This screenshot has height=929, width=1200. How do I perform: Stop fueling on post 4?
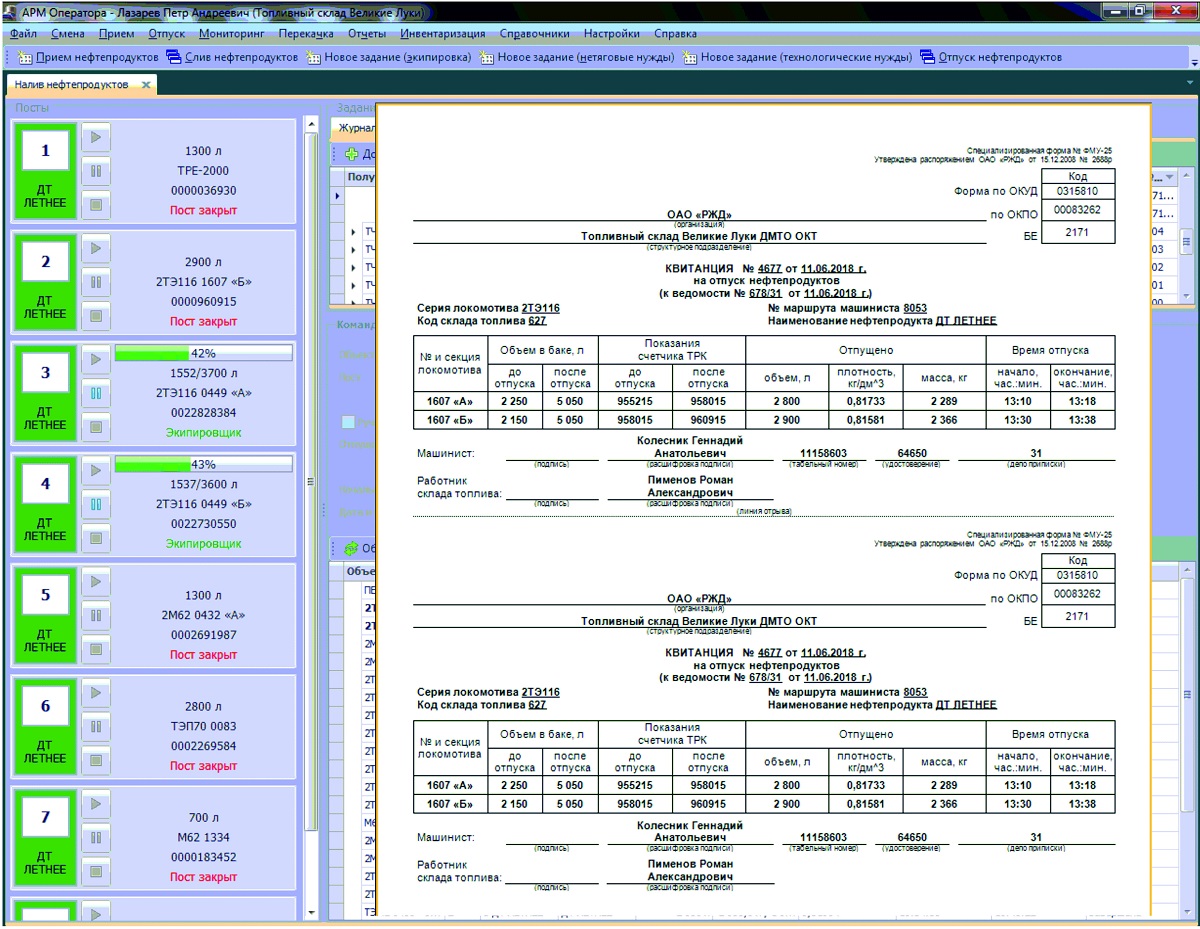coord(95,539)
